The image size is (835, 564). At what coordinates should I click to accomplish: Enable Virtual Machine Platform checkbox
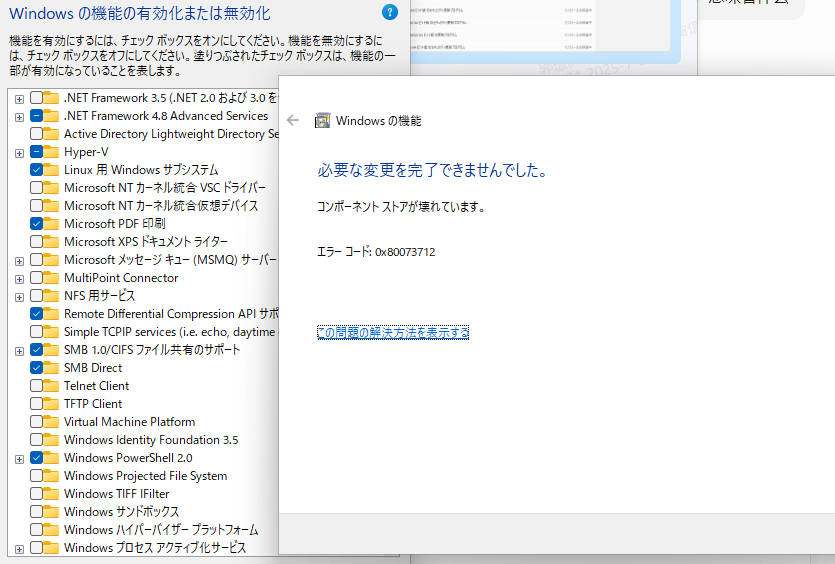[x=36, y=422]
